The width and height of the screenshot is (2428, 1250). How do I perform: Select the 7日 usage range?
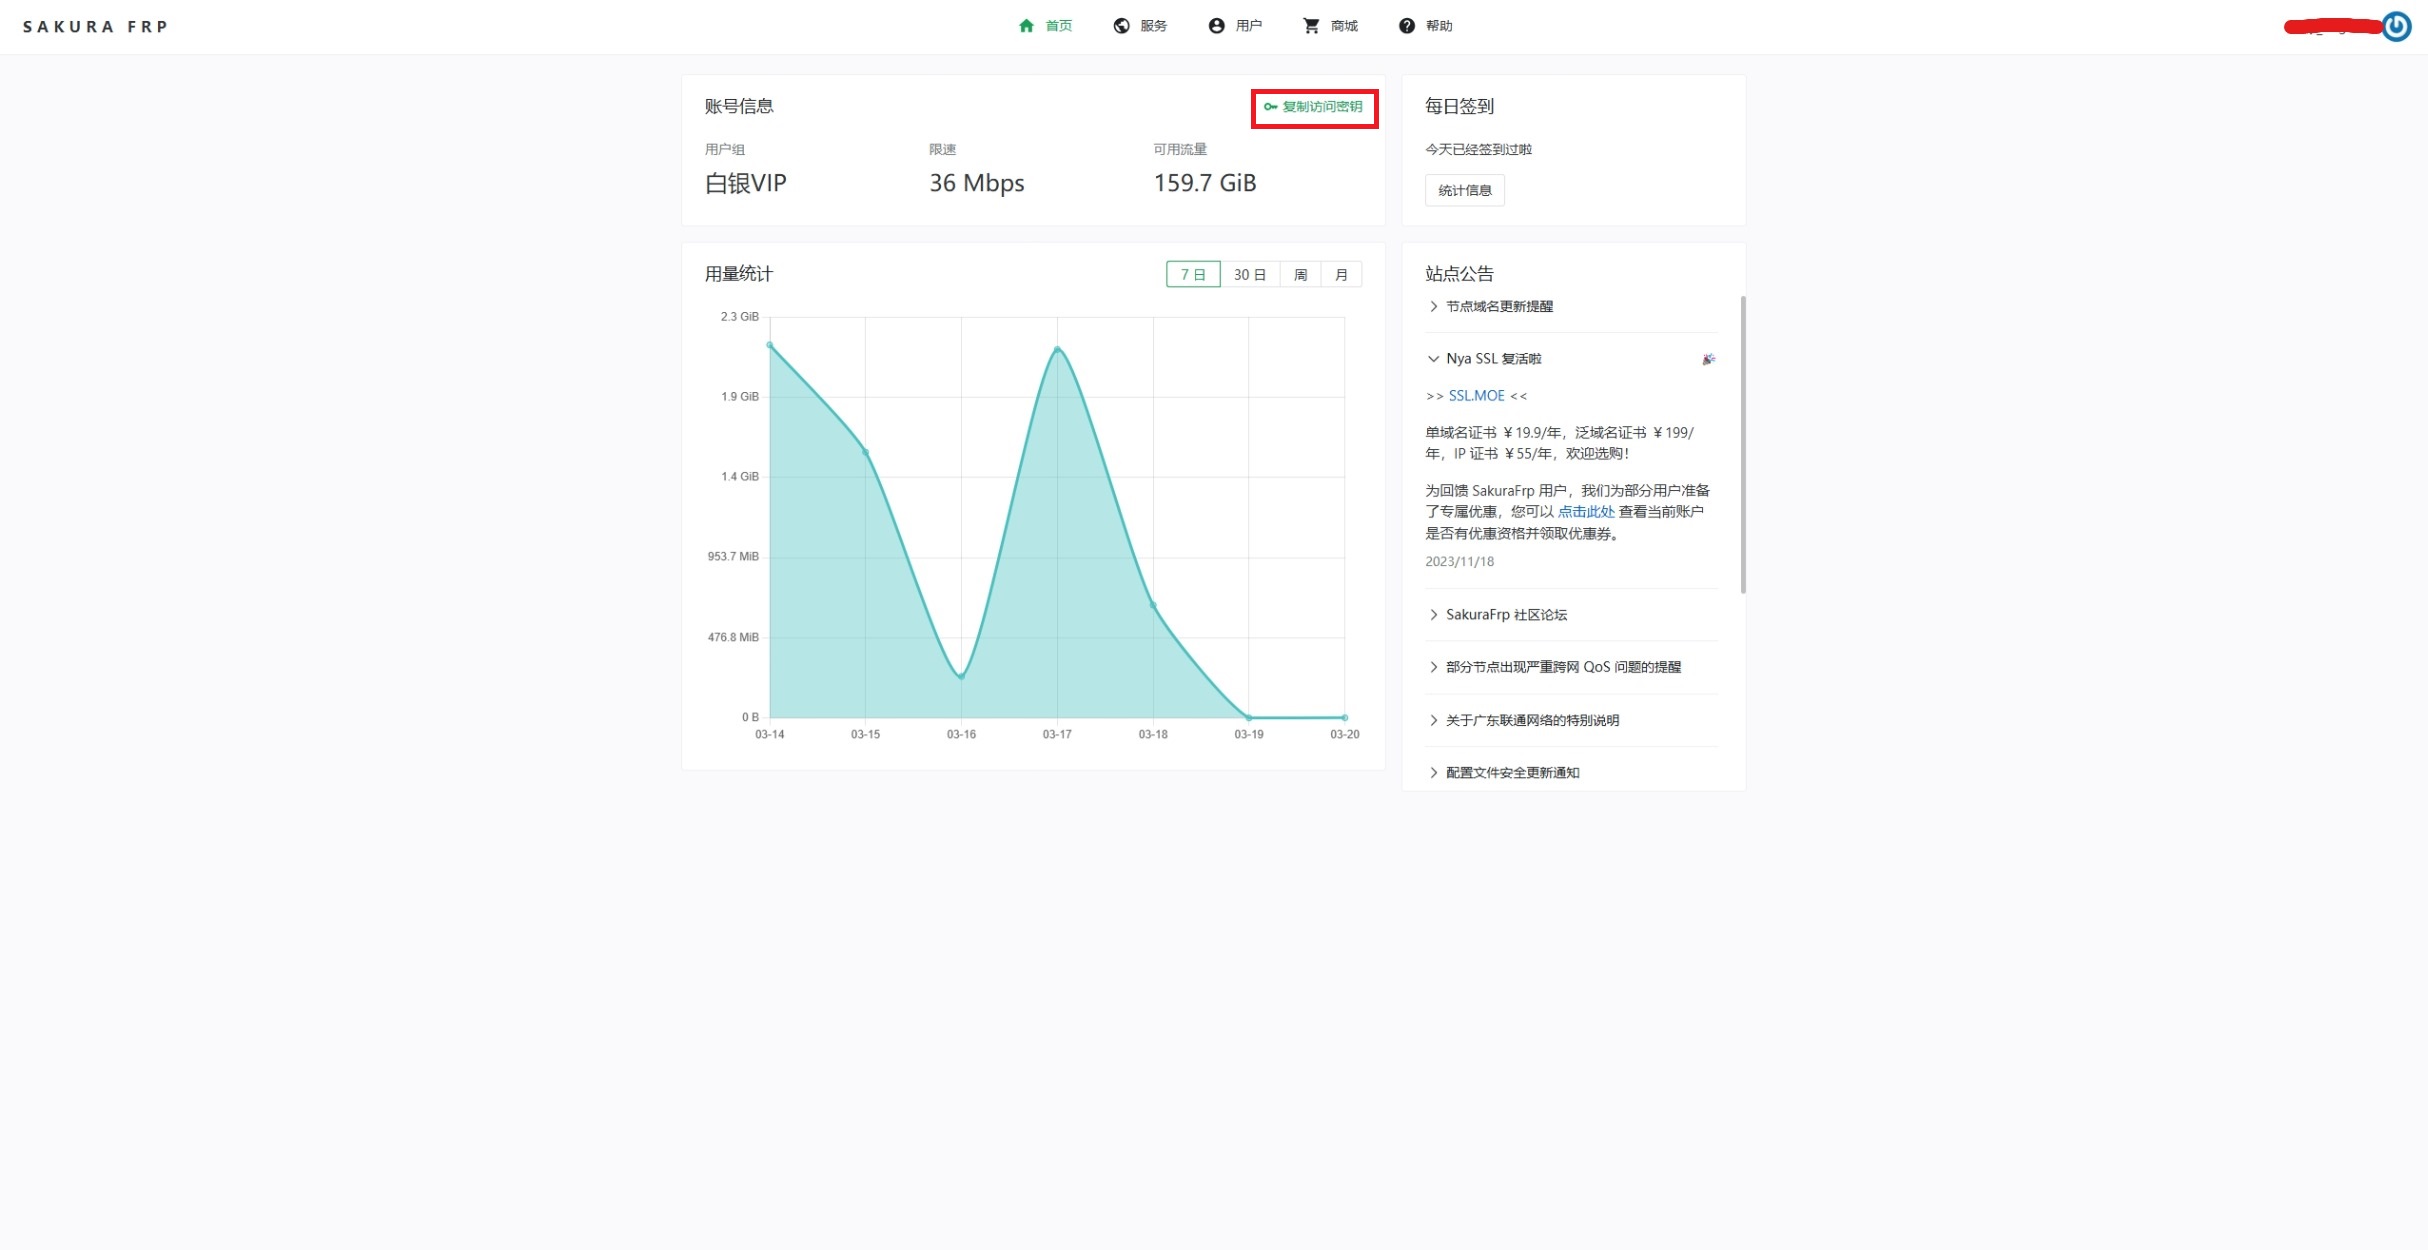[1193, 275]
